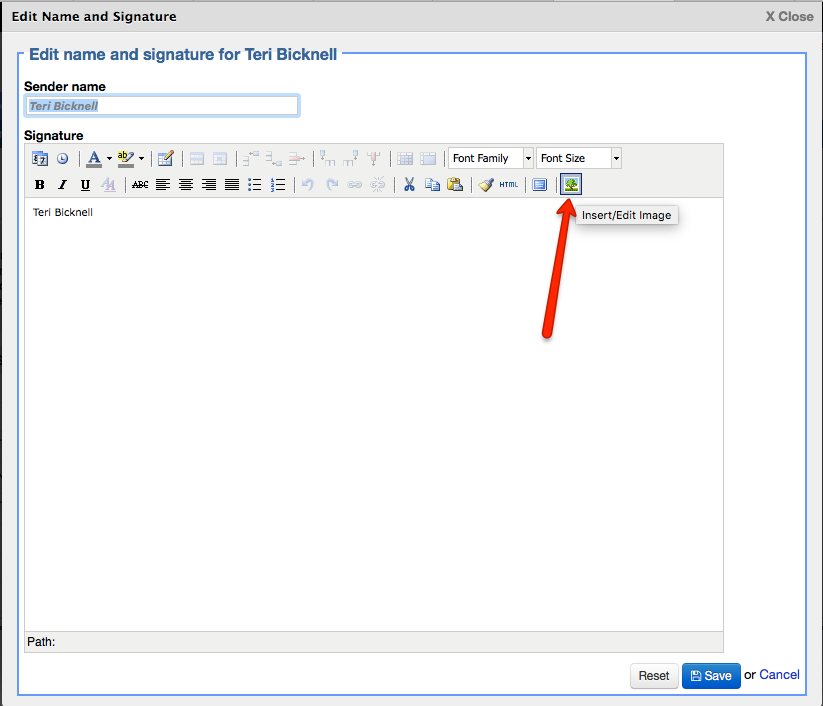Toggle bold formatting in the signature editor
The width and height of the screenshot is (823, 706).
(39, 184)
